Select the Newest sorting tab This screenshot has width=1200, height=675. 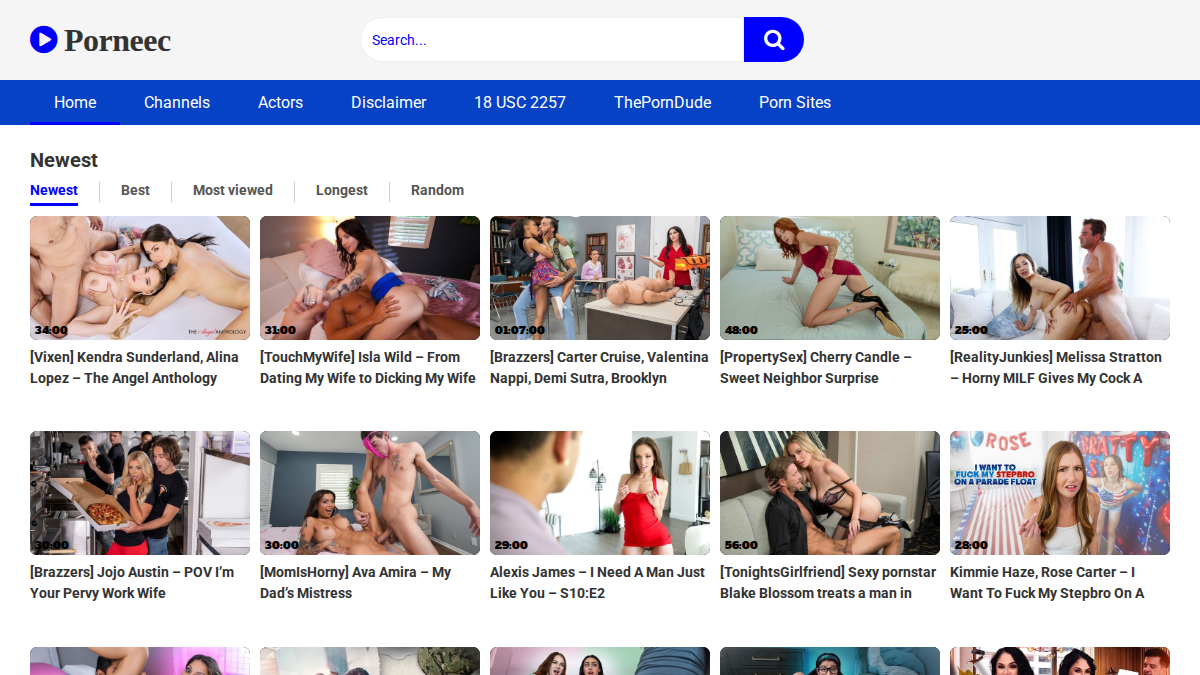point(54,190)
